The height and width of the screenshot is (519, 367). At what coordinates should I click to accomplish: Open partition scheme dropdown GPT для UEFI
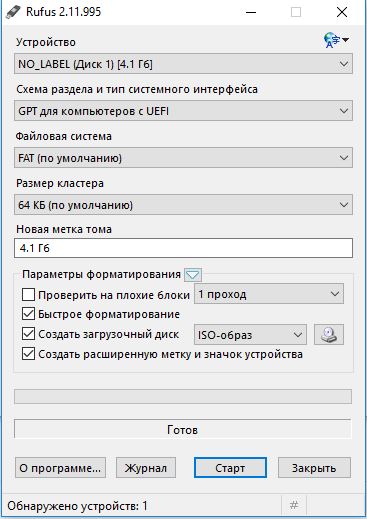pyautogui.click(x=183, y=111)
